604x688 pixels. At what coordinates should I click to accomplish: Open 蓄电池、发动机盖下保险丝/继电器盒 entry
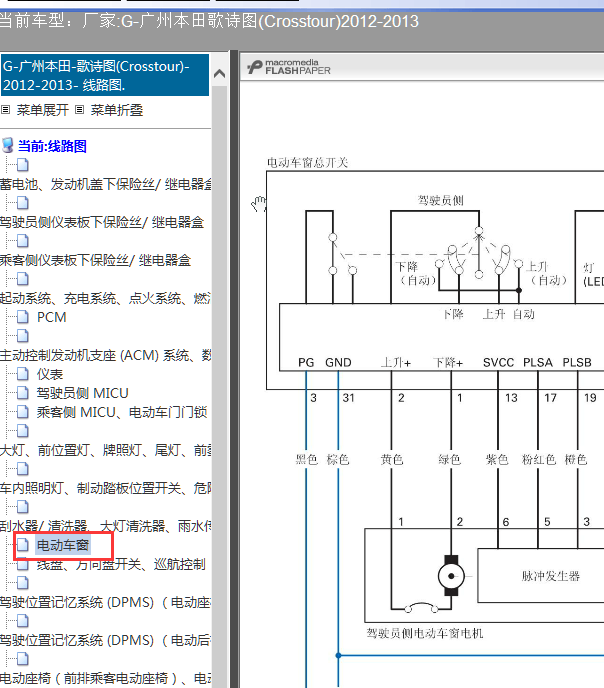(x=105, y=184)
